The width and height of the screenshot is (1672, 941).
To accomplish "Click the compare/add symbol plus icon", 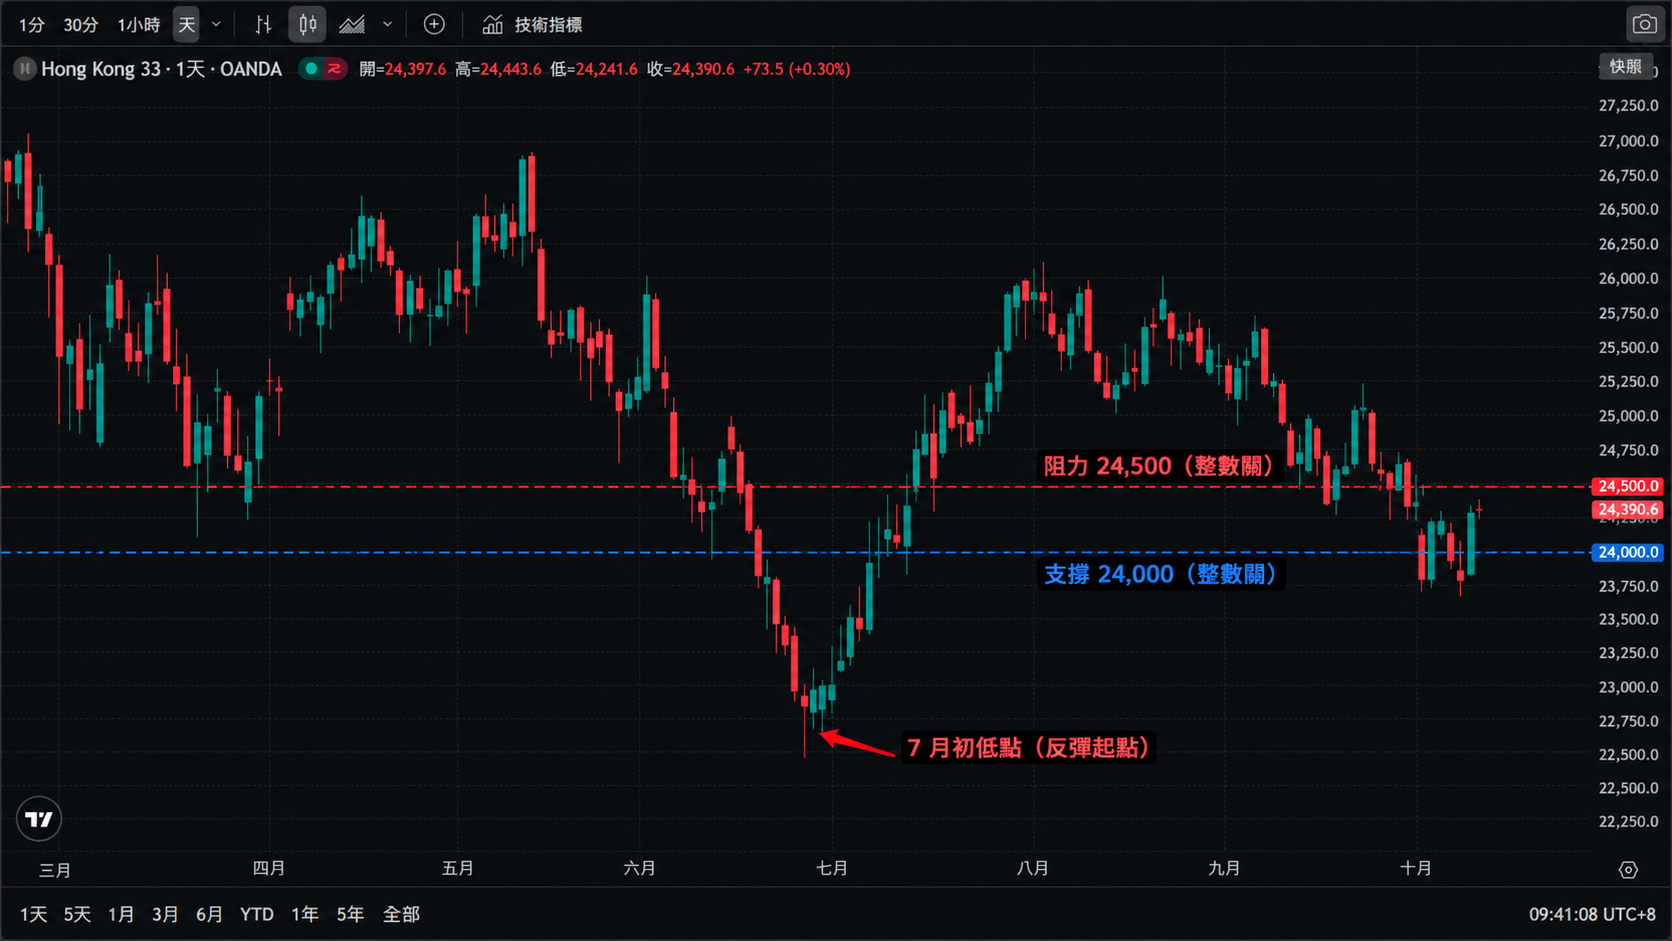I will 434,24.
